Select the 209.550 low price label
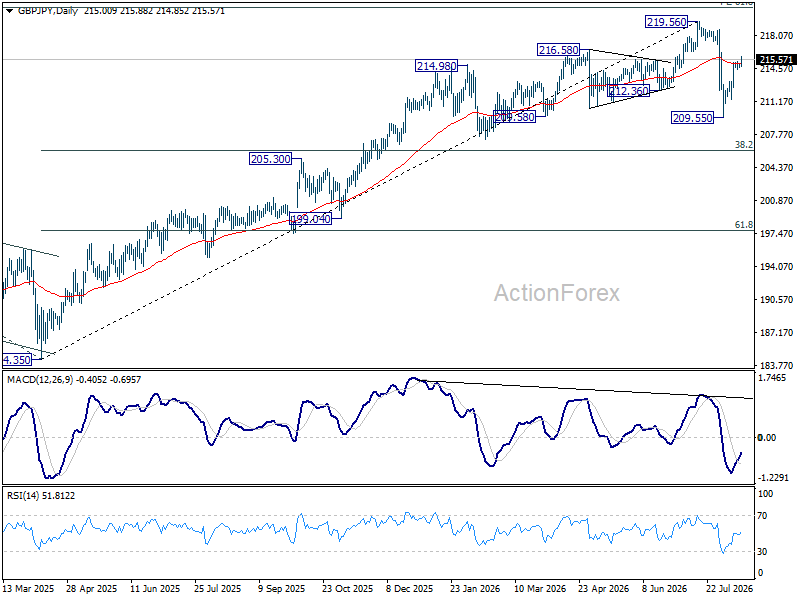 [x=692, y=118]
